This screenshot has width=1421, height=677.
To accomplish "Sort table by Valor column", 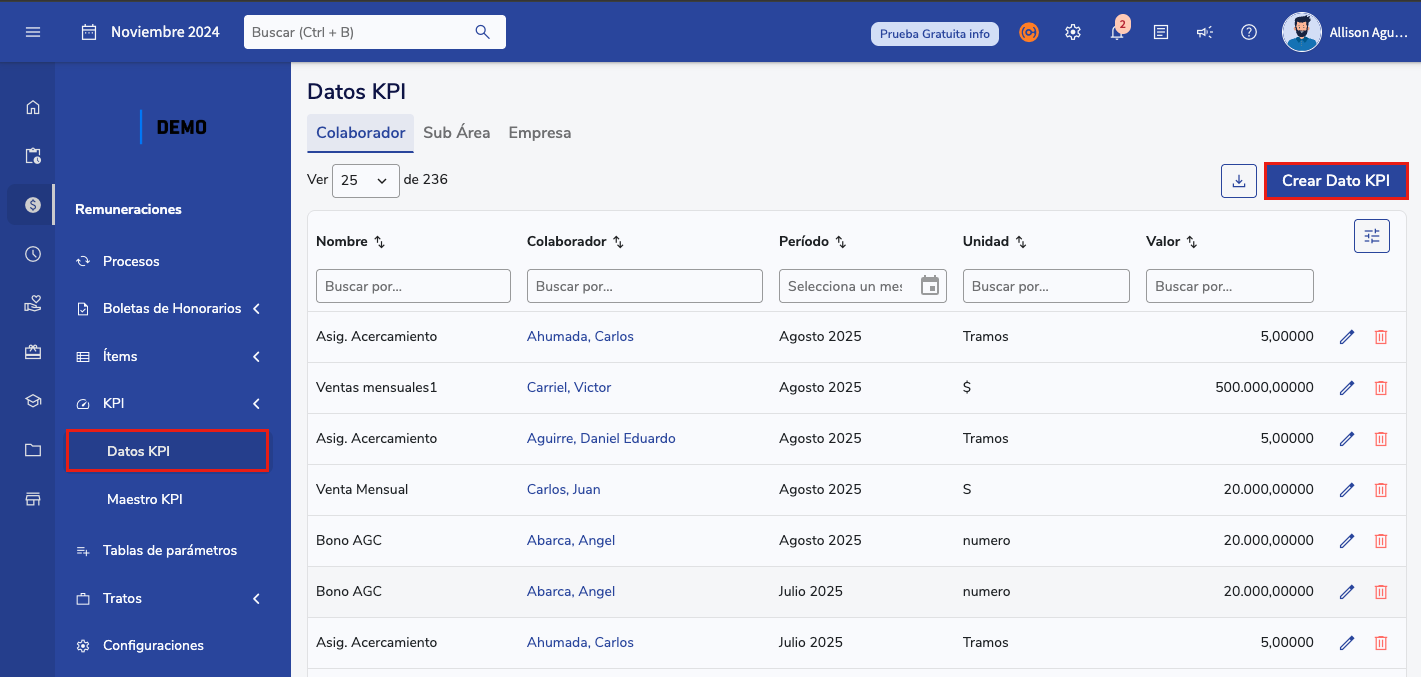I will point(1191,242).
